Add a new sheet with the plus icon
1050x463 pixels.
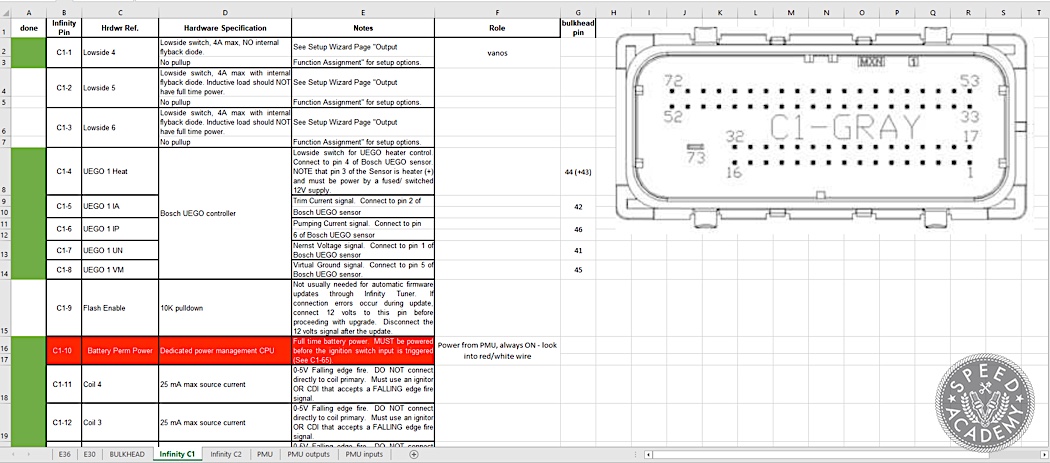[x=413, y=454]
